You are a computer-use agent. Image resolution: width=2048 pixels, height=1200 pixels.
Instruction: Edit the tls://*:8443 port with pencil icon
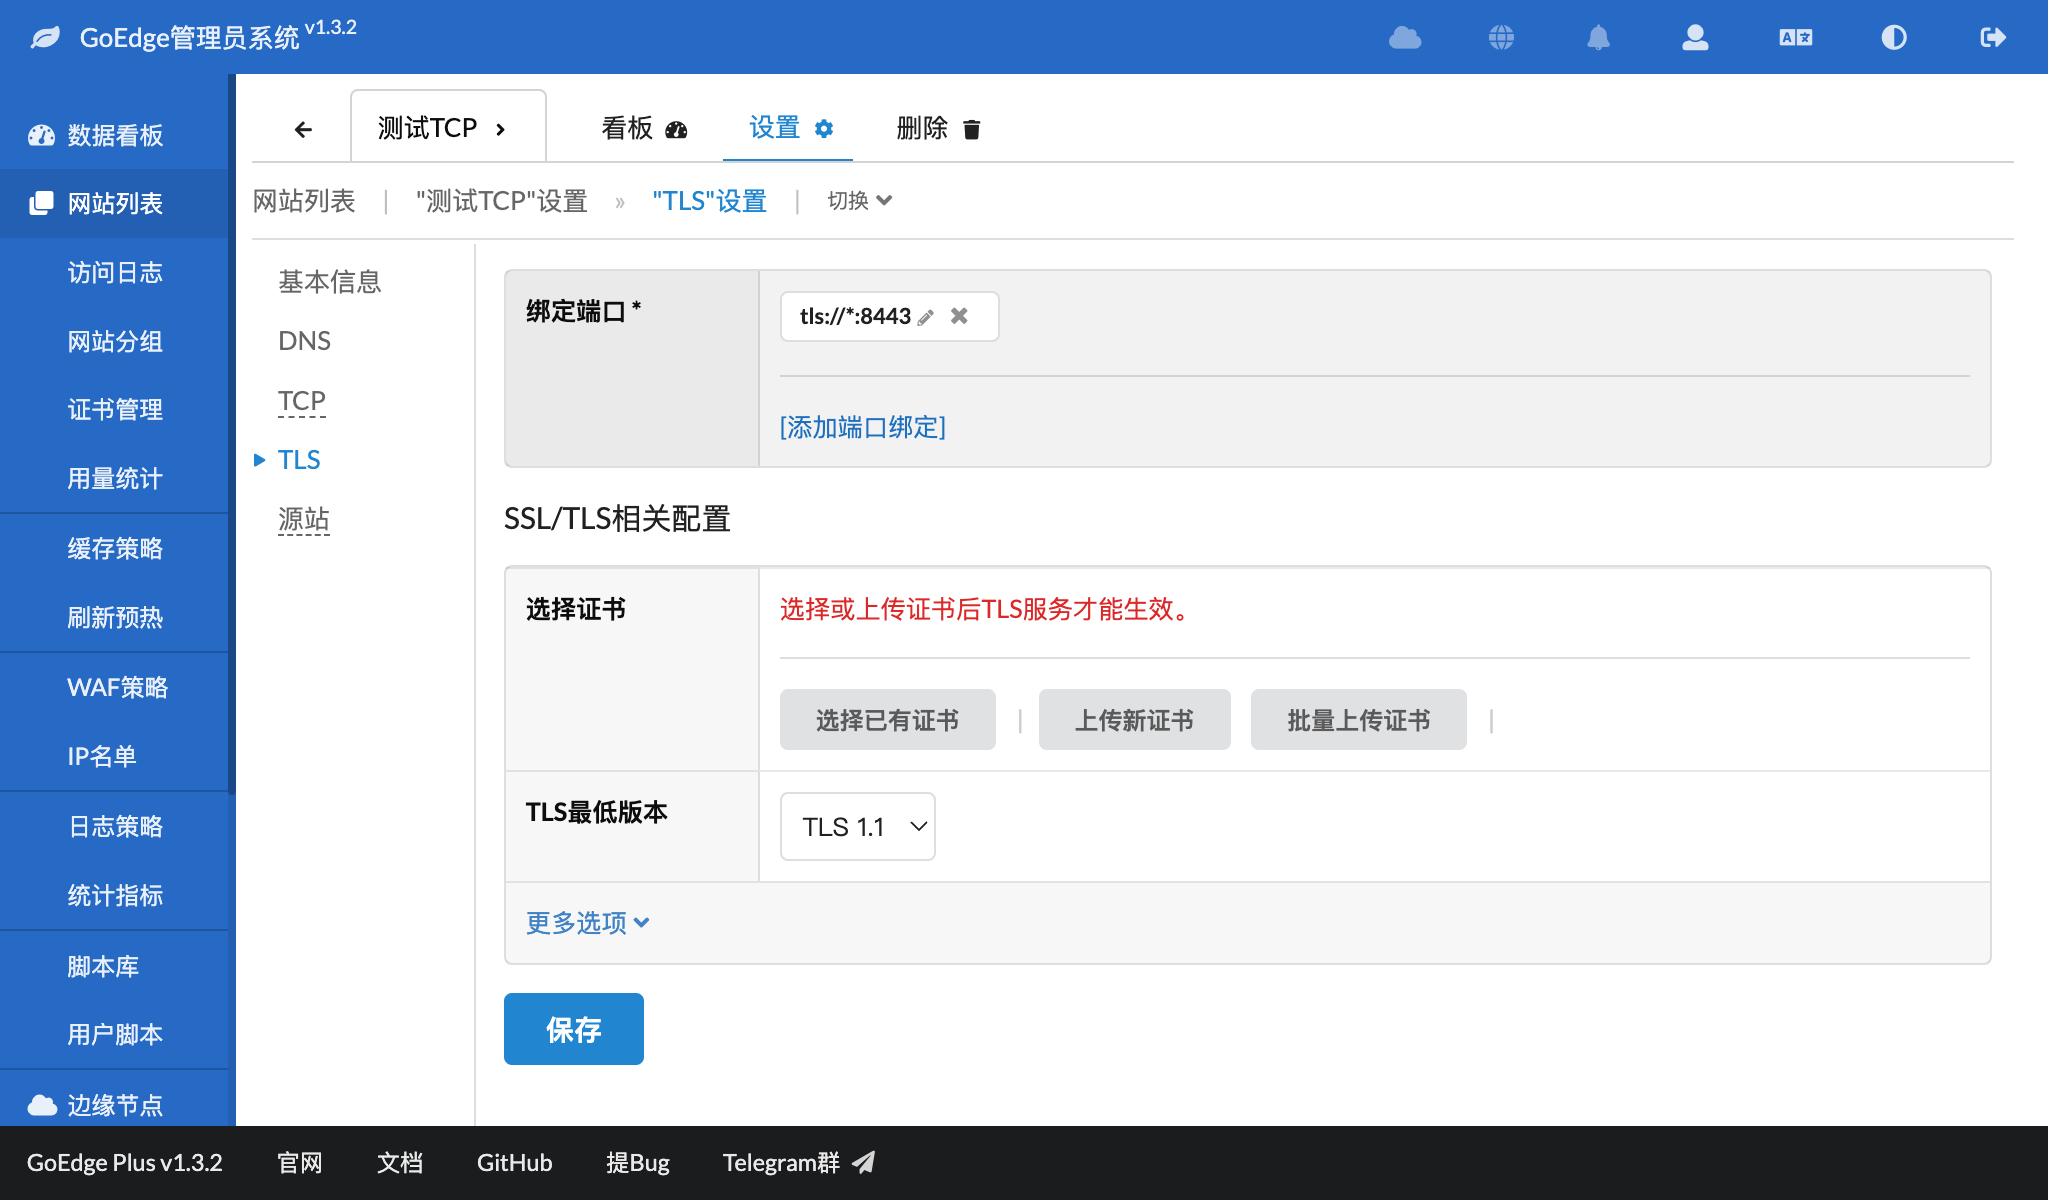[x=926, y=317]
